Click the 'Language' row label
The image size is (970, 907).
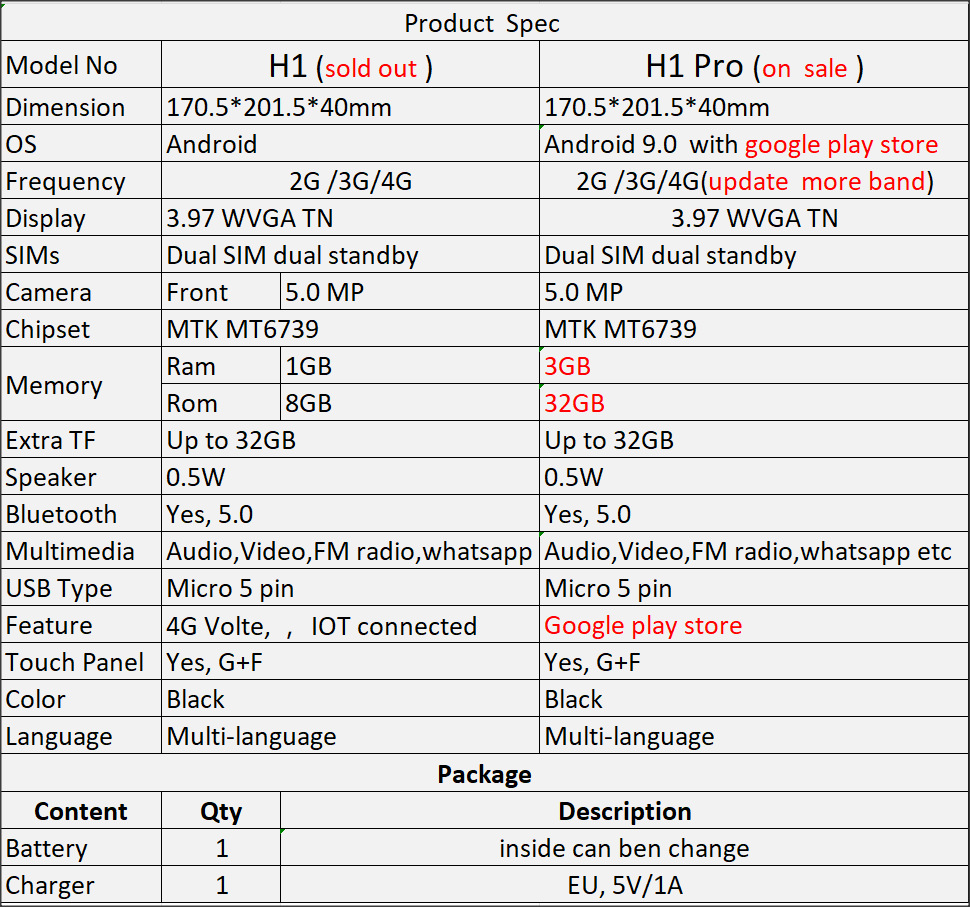tap(81, 736)
